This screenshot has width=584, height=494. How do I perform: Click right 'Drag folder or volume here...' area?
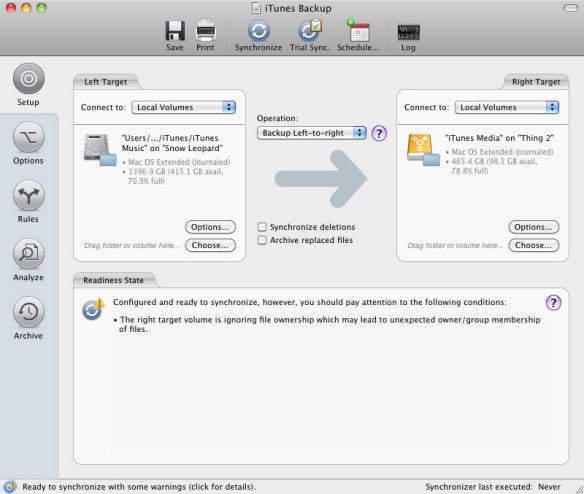455,246
